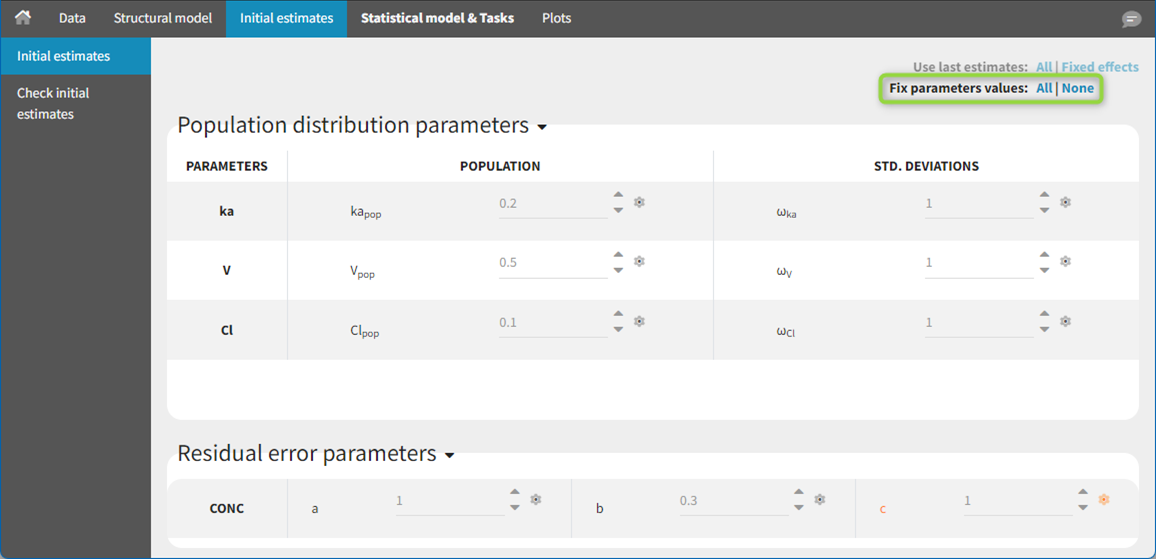This screenshot has height=559, width=1156.
Task: Open the comments speech bubble icon
Action: (1131, 19)
